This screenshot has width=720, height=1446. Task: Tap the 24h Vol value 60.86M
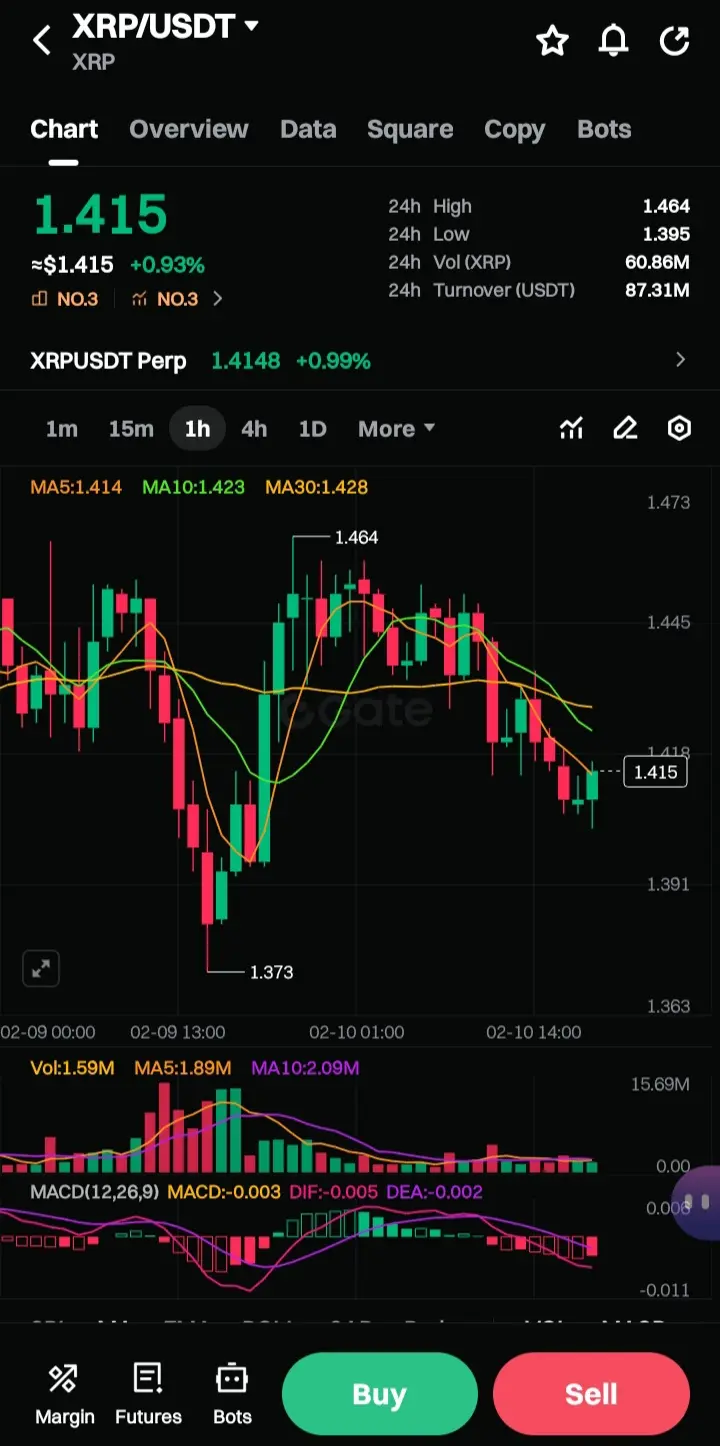pos(657,262)
